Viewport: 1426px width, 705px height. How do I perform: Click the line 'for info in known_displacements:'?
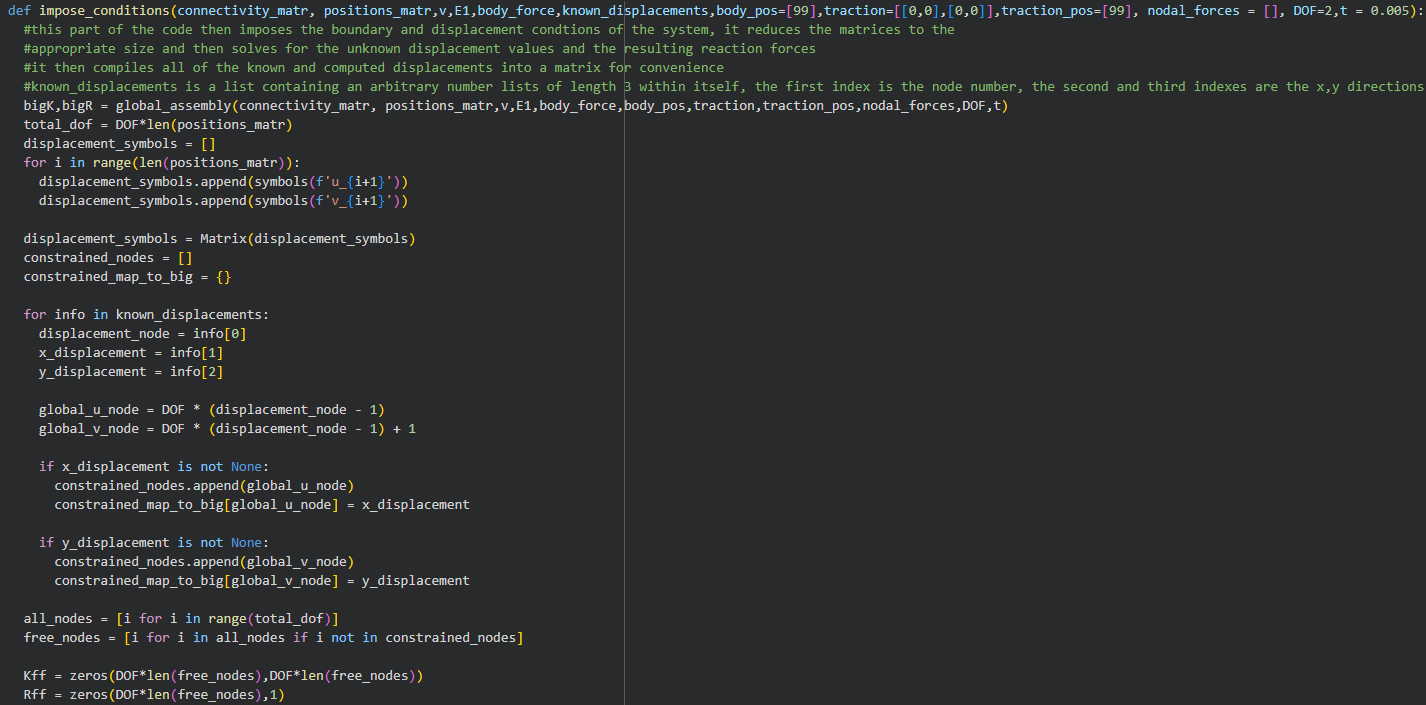pos(146,315)
